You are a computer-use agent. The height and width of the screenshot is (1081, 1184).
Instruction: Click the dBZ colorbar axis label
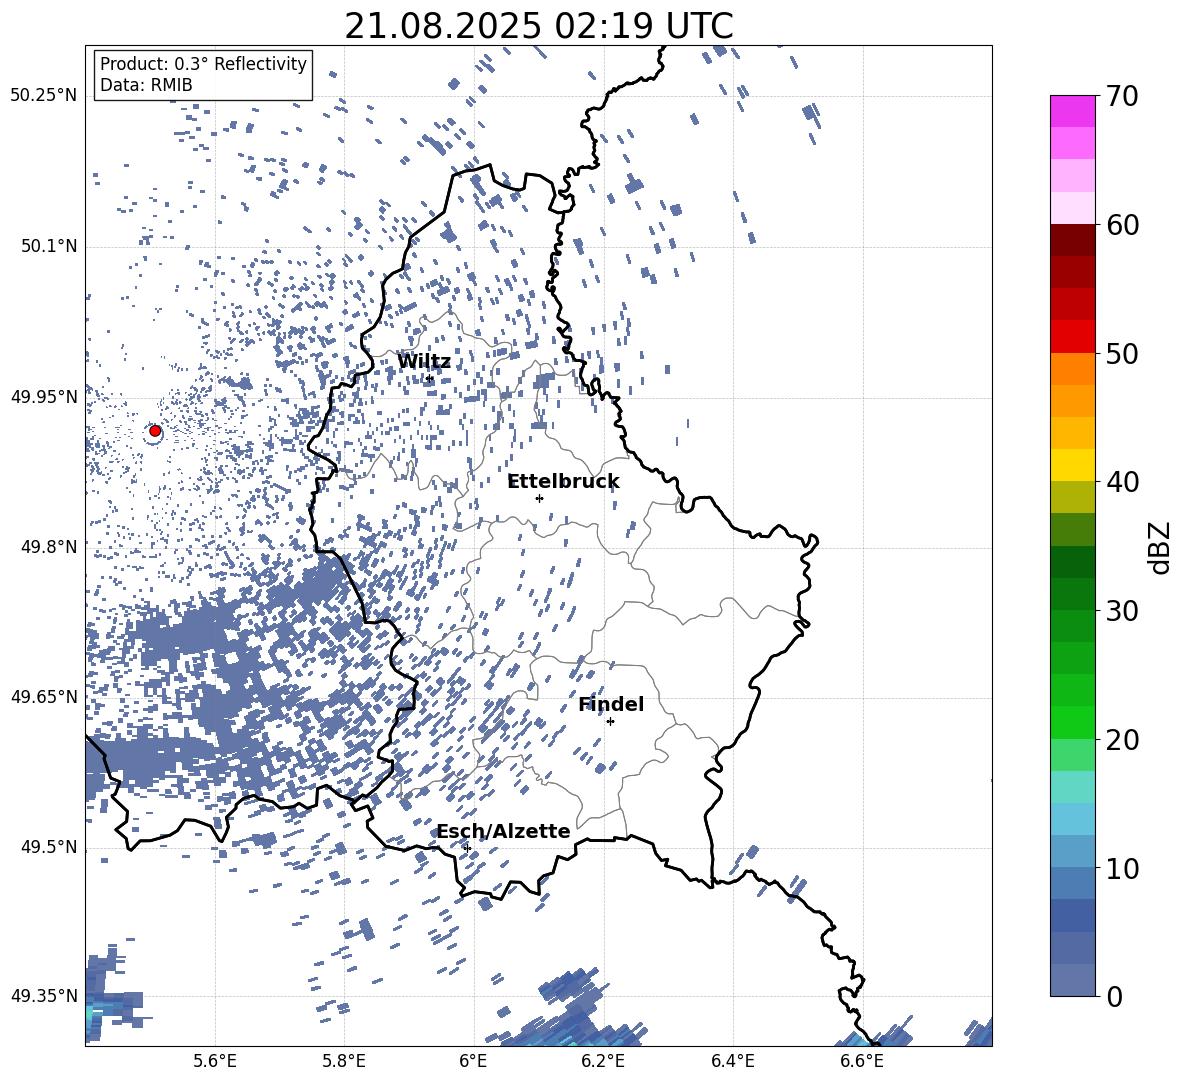coord(1159,547)
